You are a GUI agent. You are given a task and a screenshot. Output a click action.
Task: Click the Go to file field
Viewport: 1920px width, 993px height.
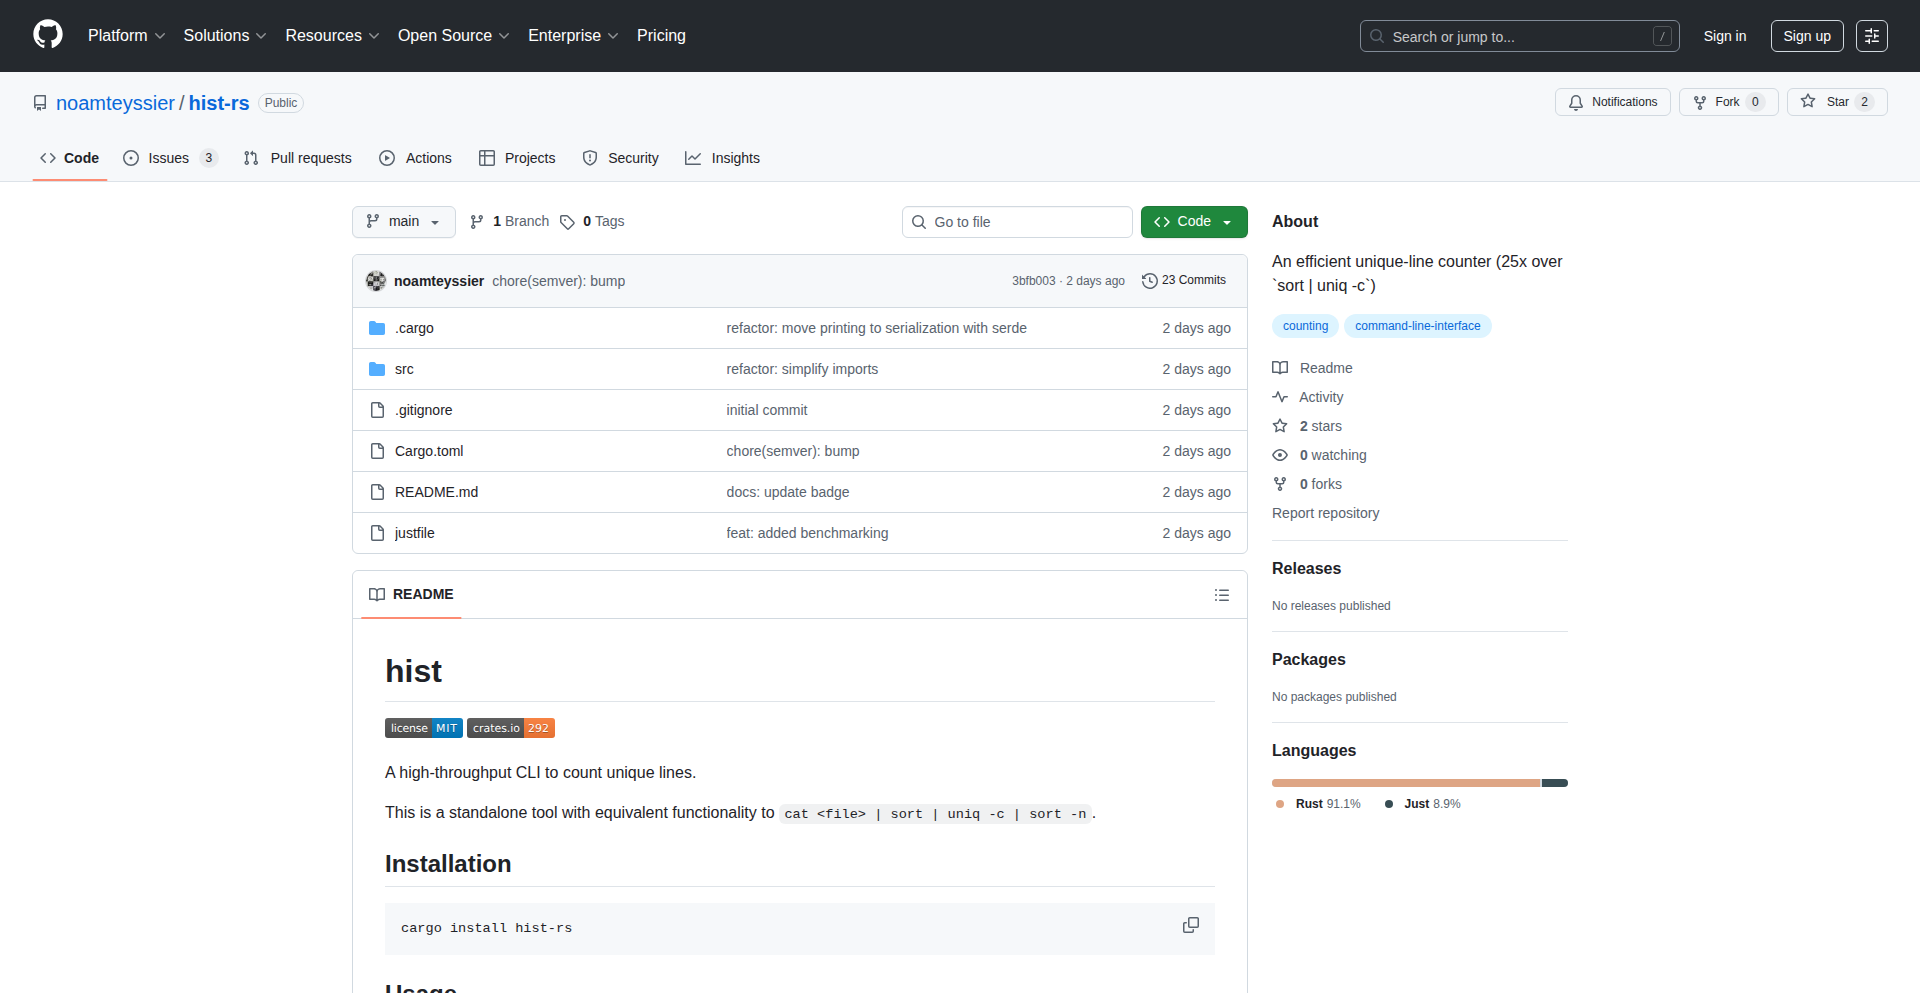pyautogui.click(x=1017, y=222)
